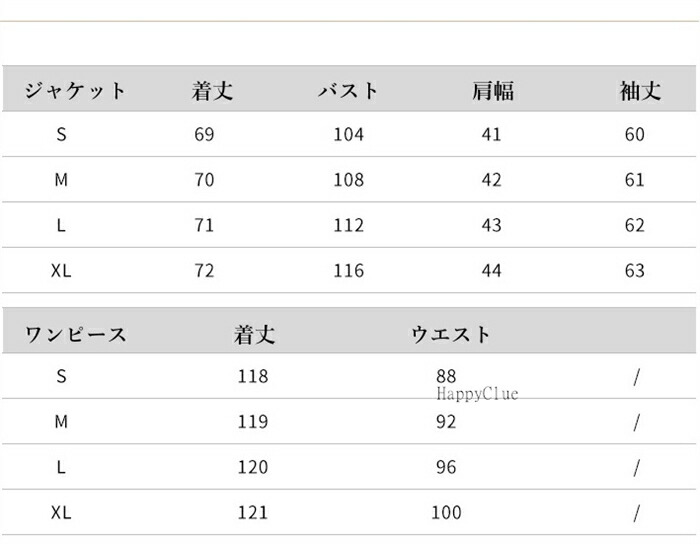Click the waist value 96

coord(446,467)
